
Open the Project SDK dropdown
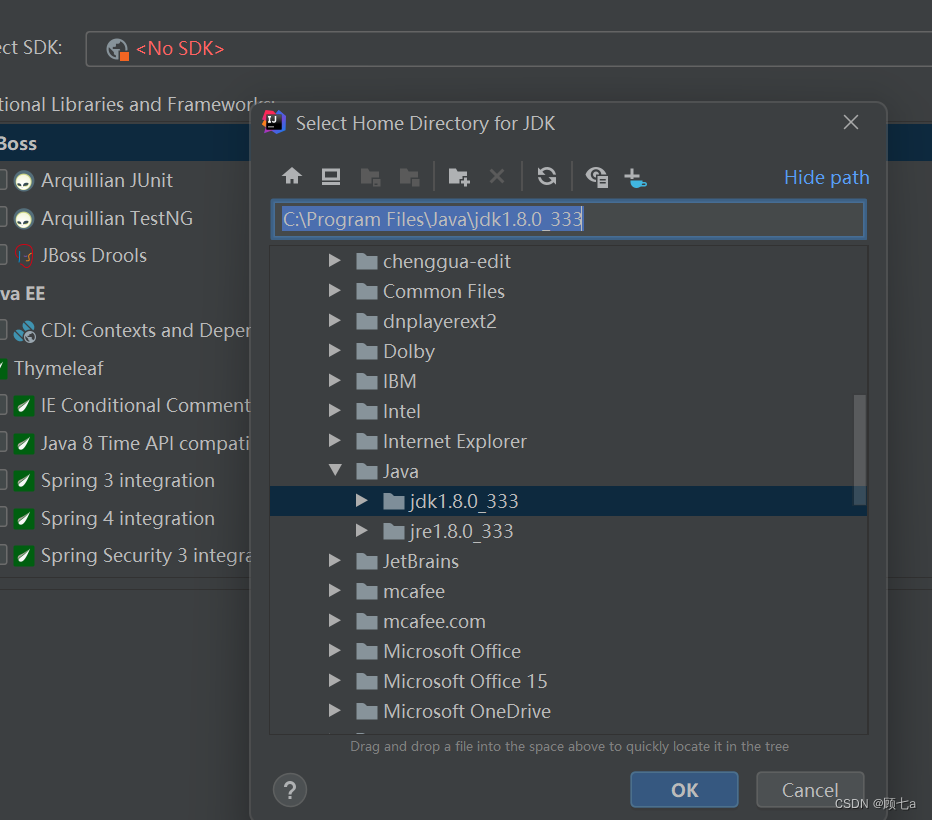[x=509, y=49]
